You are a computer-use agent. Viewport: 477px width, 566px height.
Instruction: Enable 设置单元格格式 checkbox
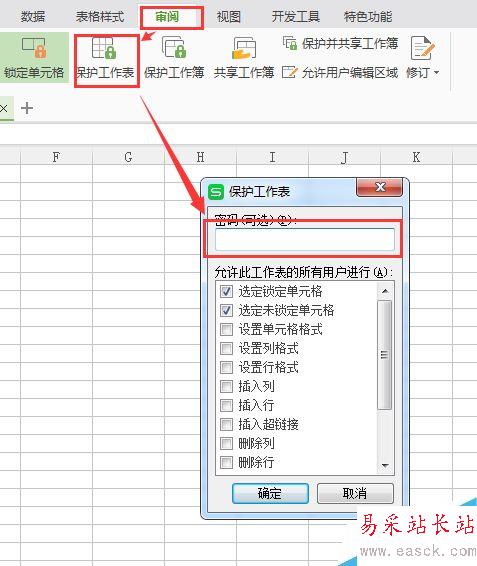[226, 329]
